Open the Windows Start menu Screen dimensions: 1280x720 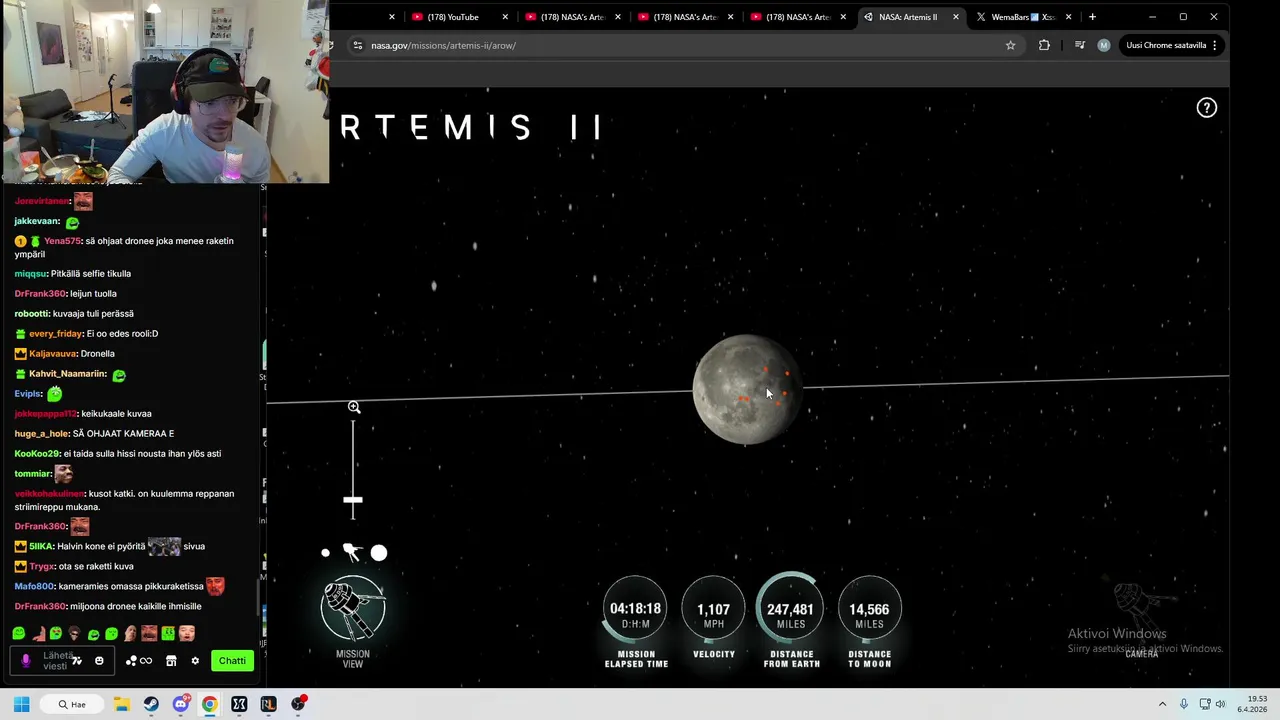[21, 704]
